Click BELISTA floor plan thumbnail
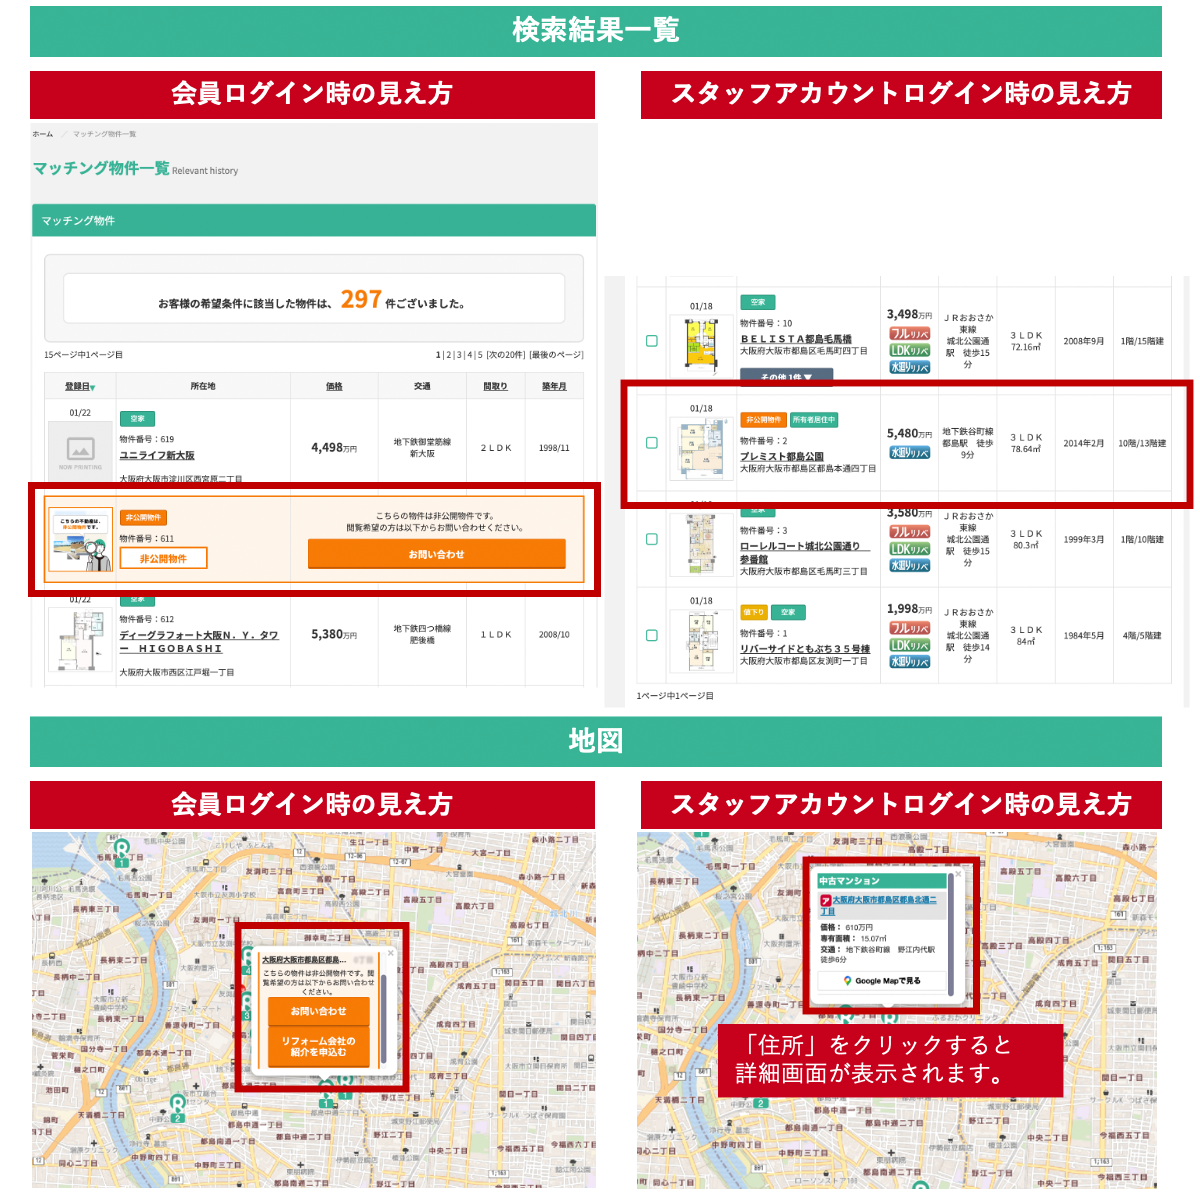 click(701, 345)
